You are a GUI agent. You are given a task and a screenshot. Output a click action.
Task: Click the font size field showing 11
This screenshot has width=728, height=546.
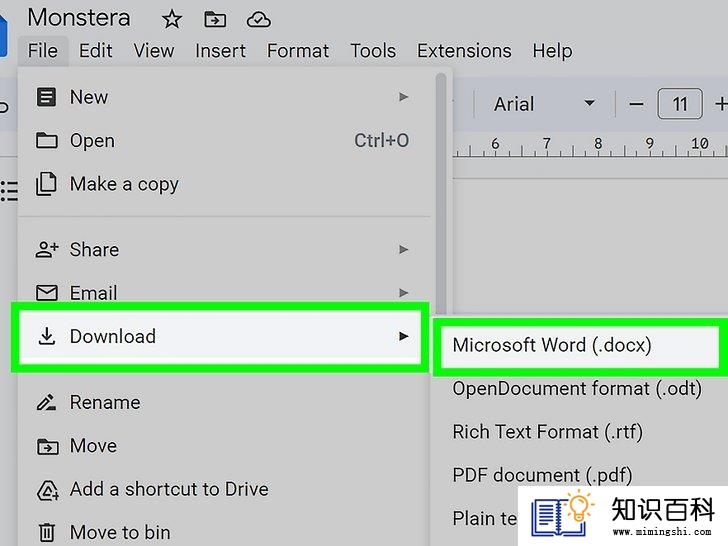click(680, 104)
